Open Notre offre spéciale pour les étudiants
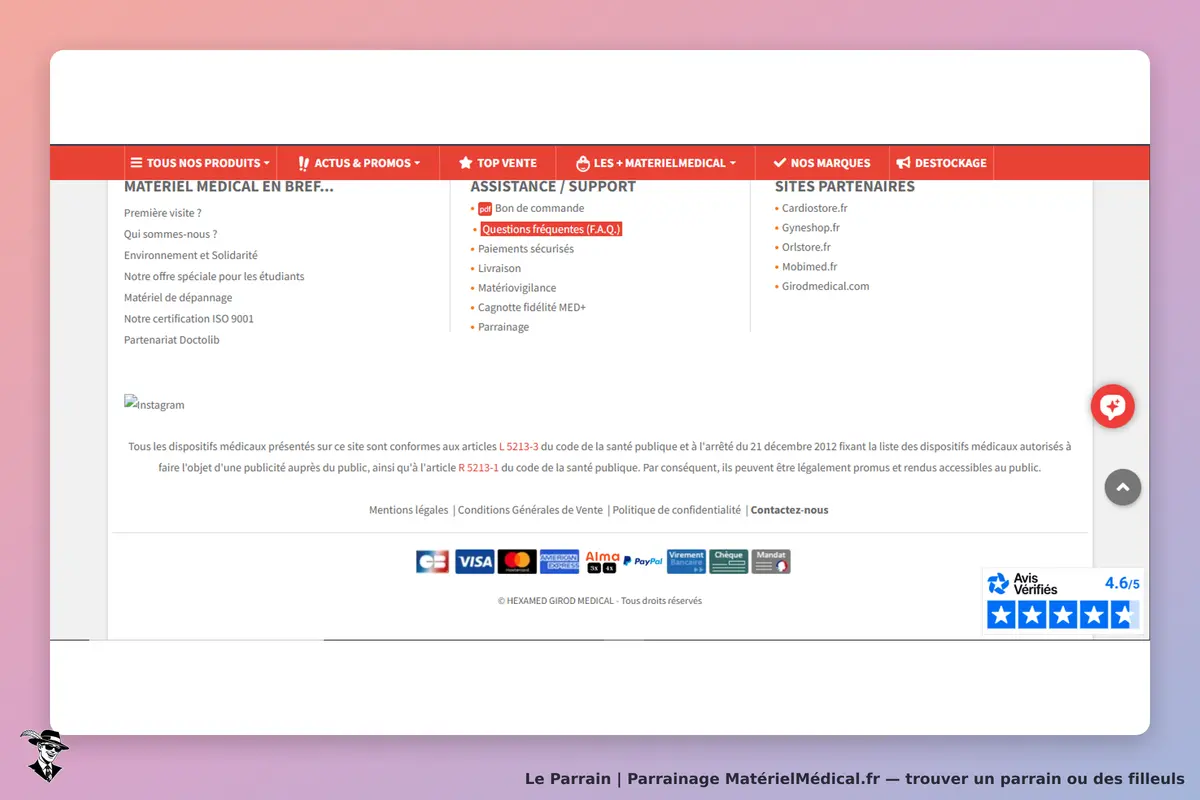 [x=214, y=276]
